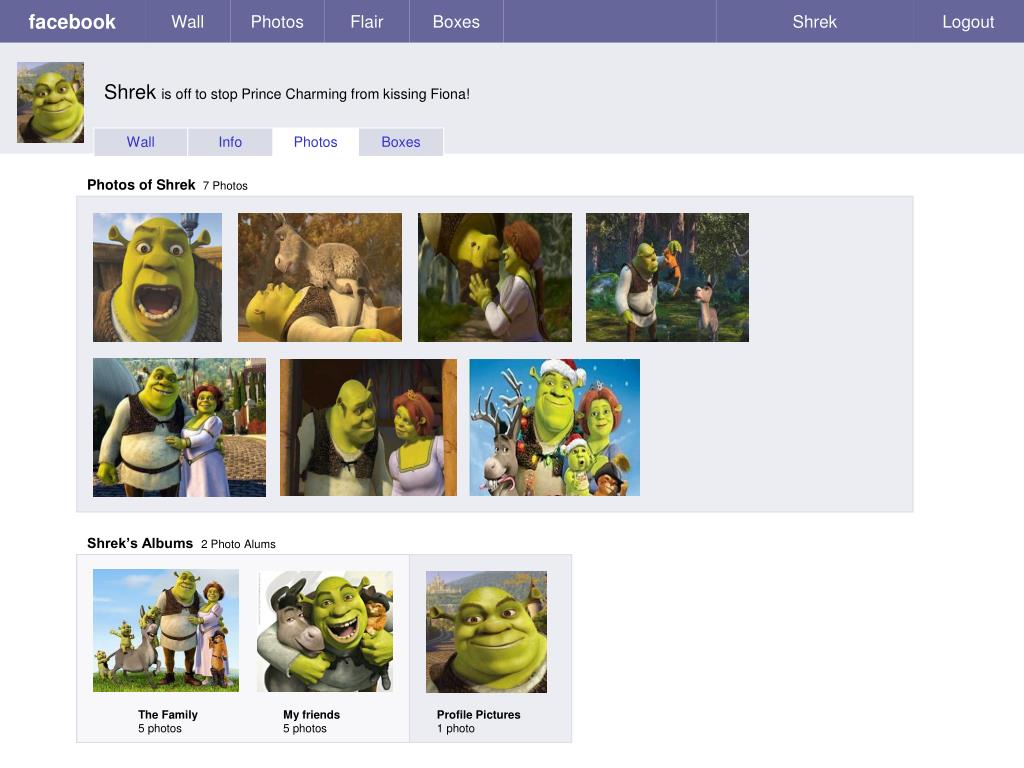Open forest photo with Shrek and Donkey
Viewport: 1024px width, 768px height.
point(667,277)
